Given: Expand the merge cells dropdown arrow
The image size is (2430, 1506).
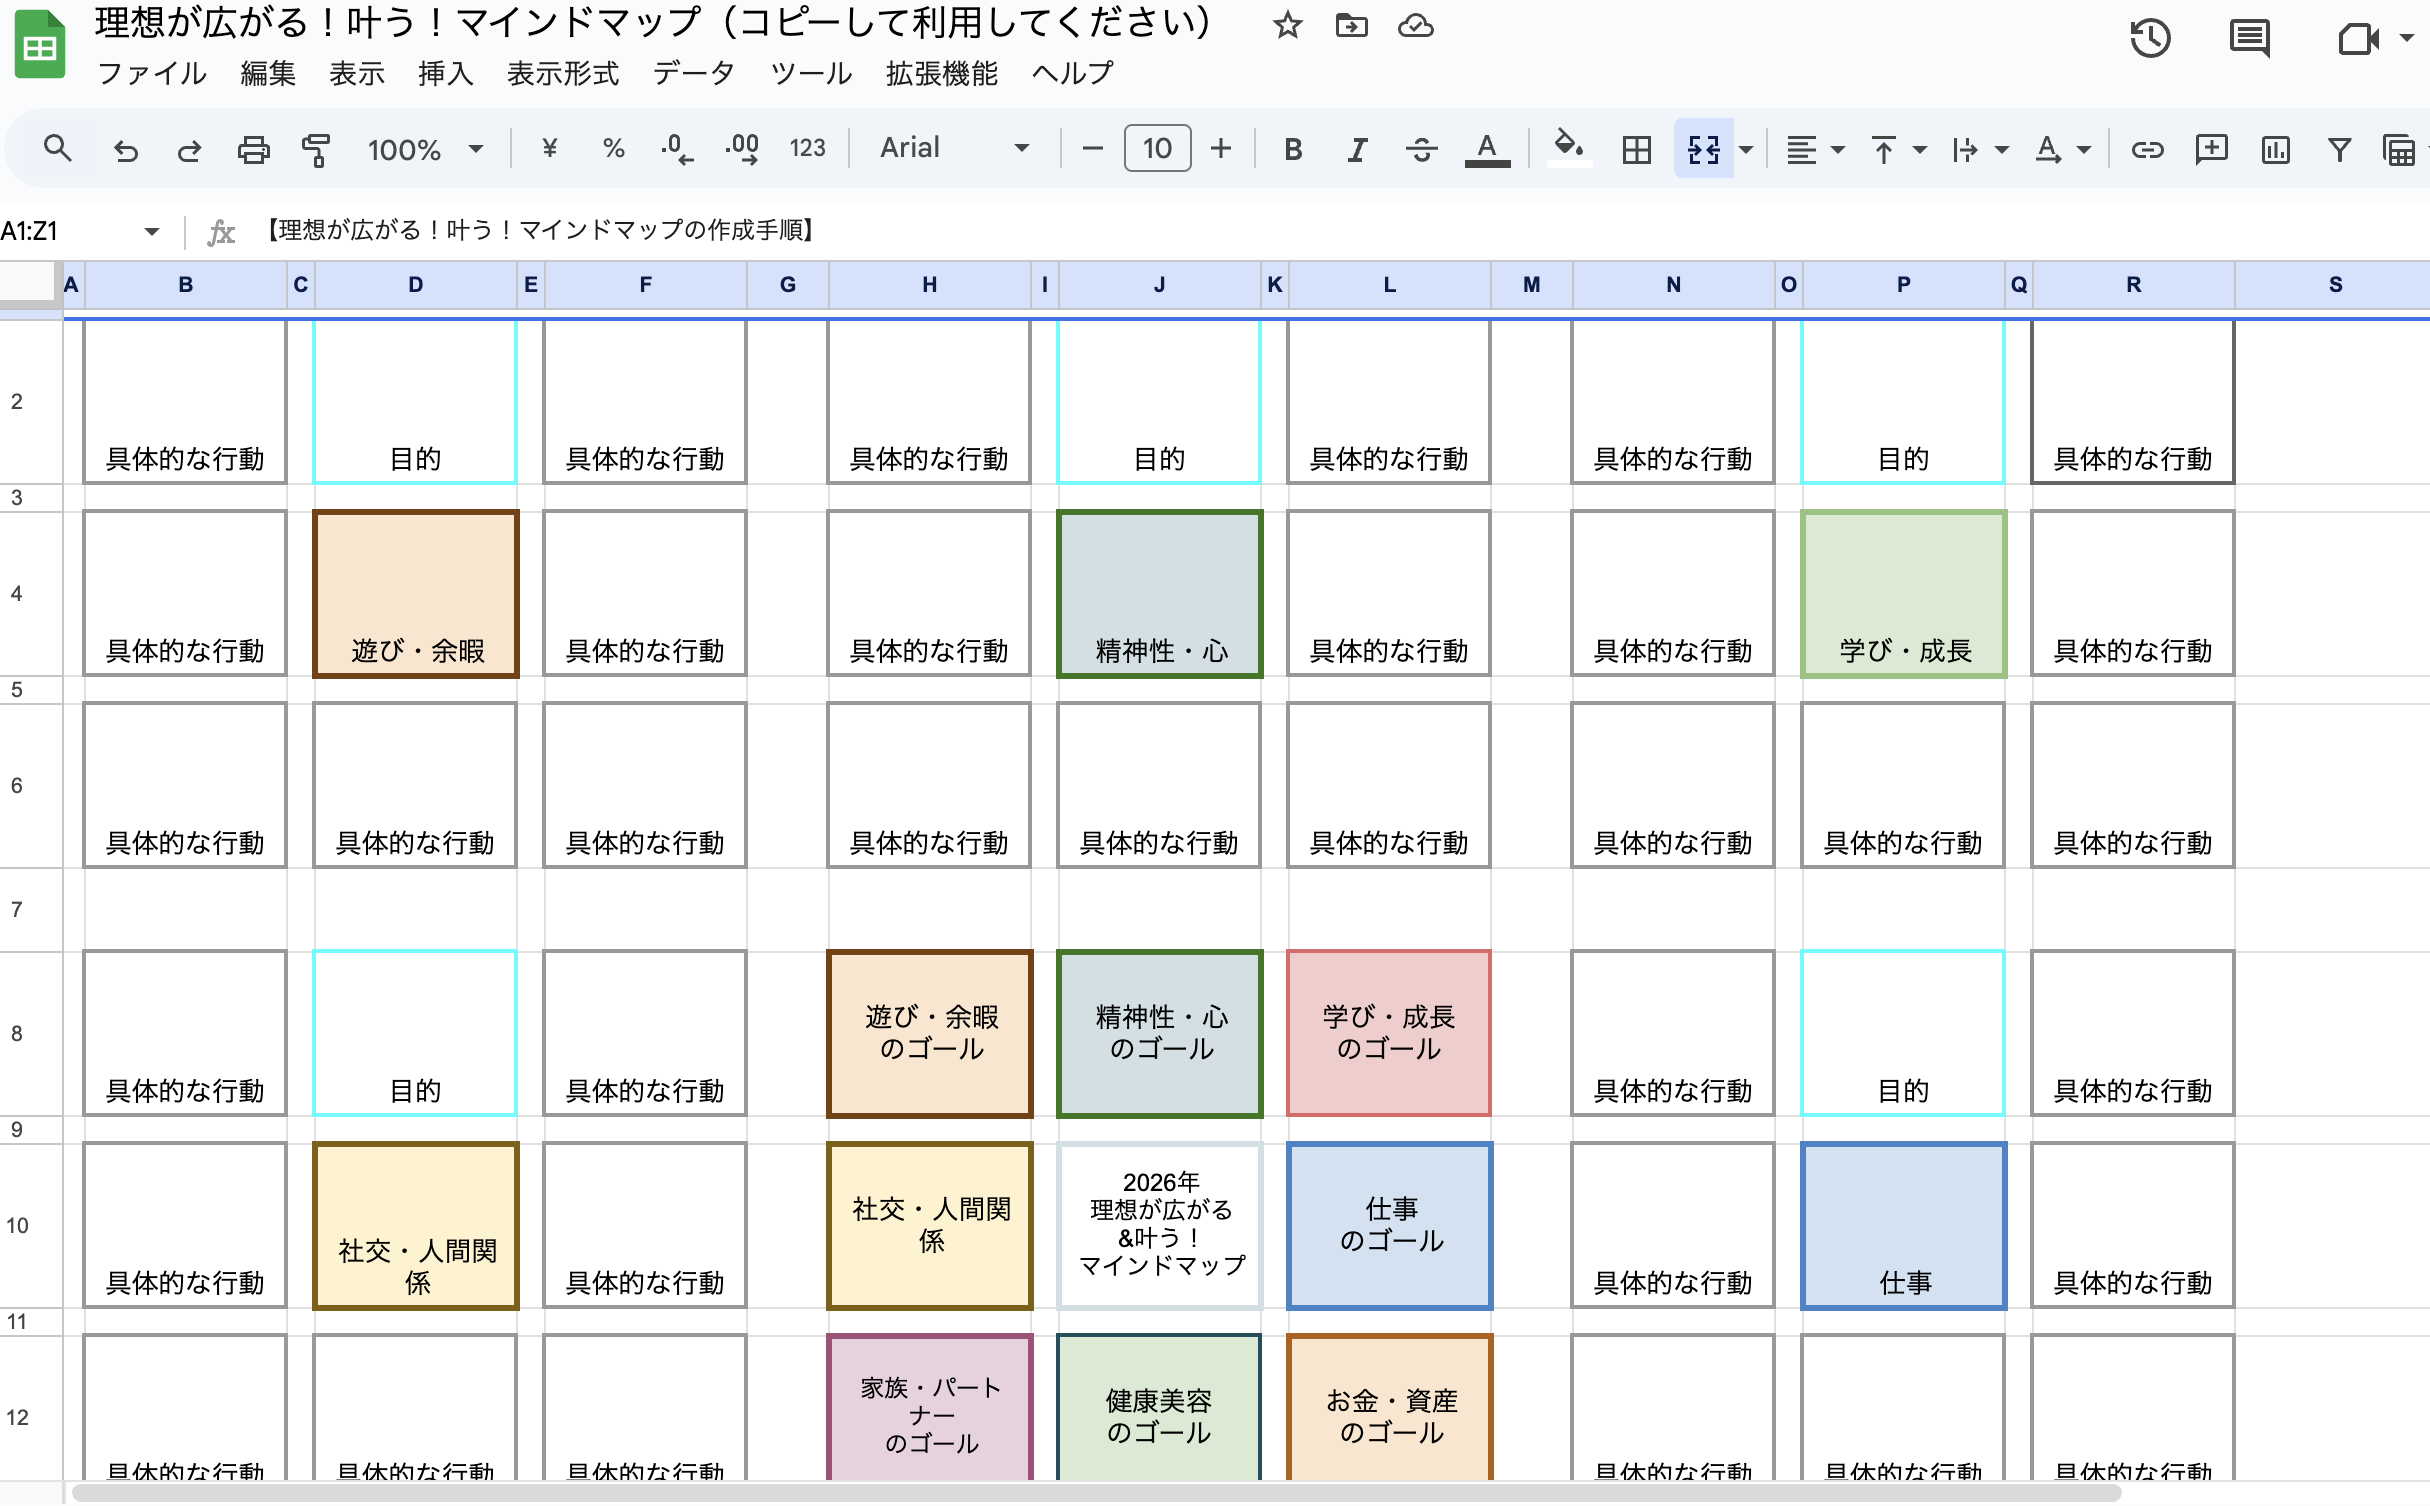Looking at the screenshot, I should pos(1746,150).
